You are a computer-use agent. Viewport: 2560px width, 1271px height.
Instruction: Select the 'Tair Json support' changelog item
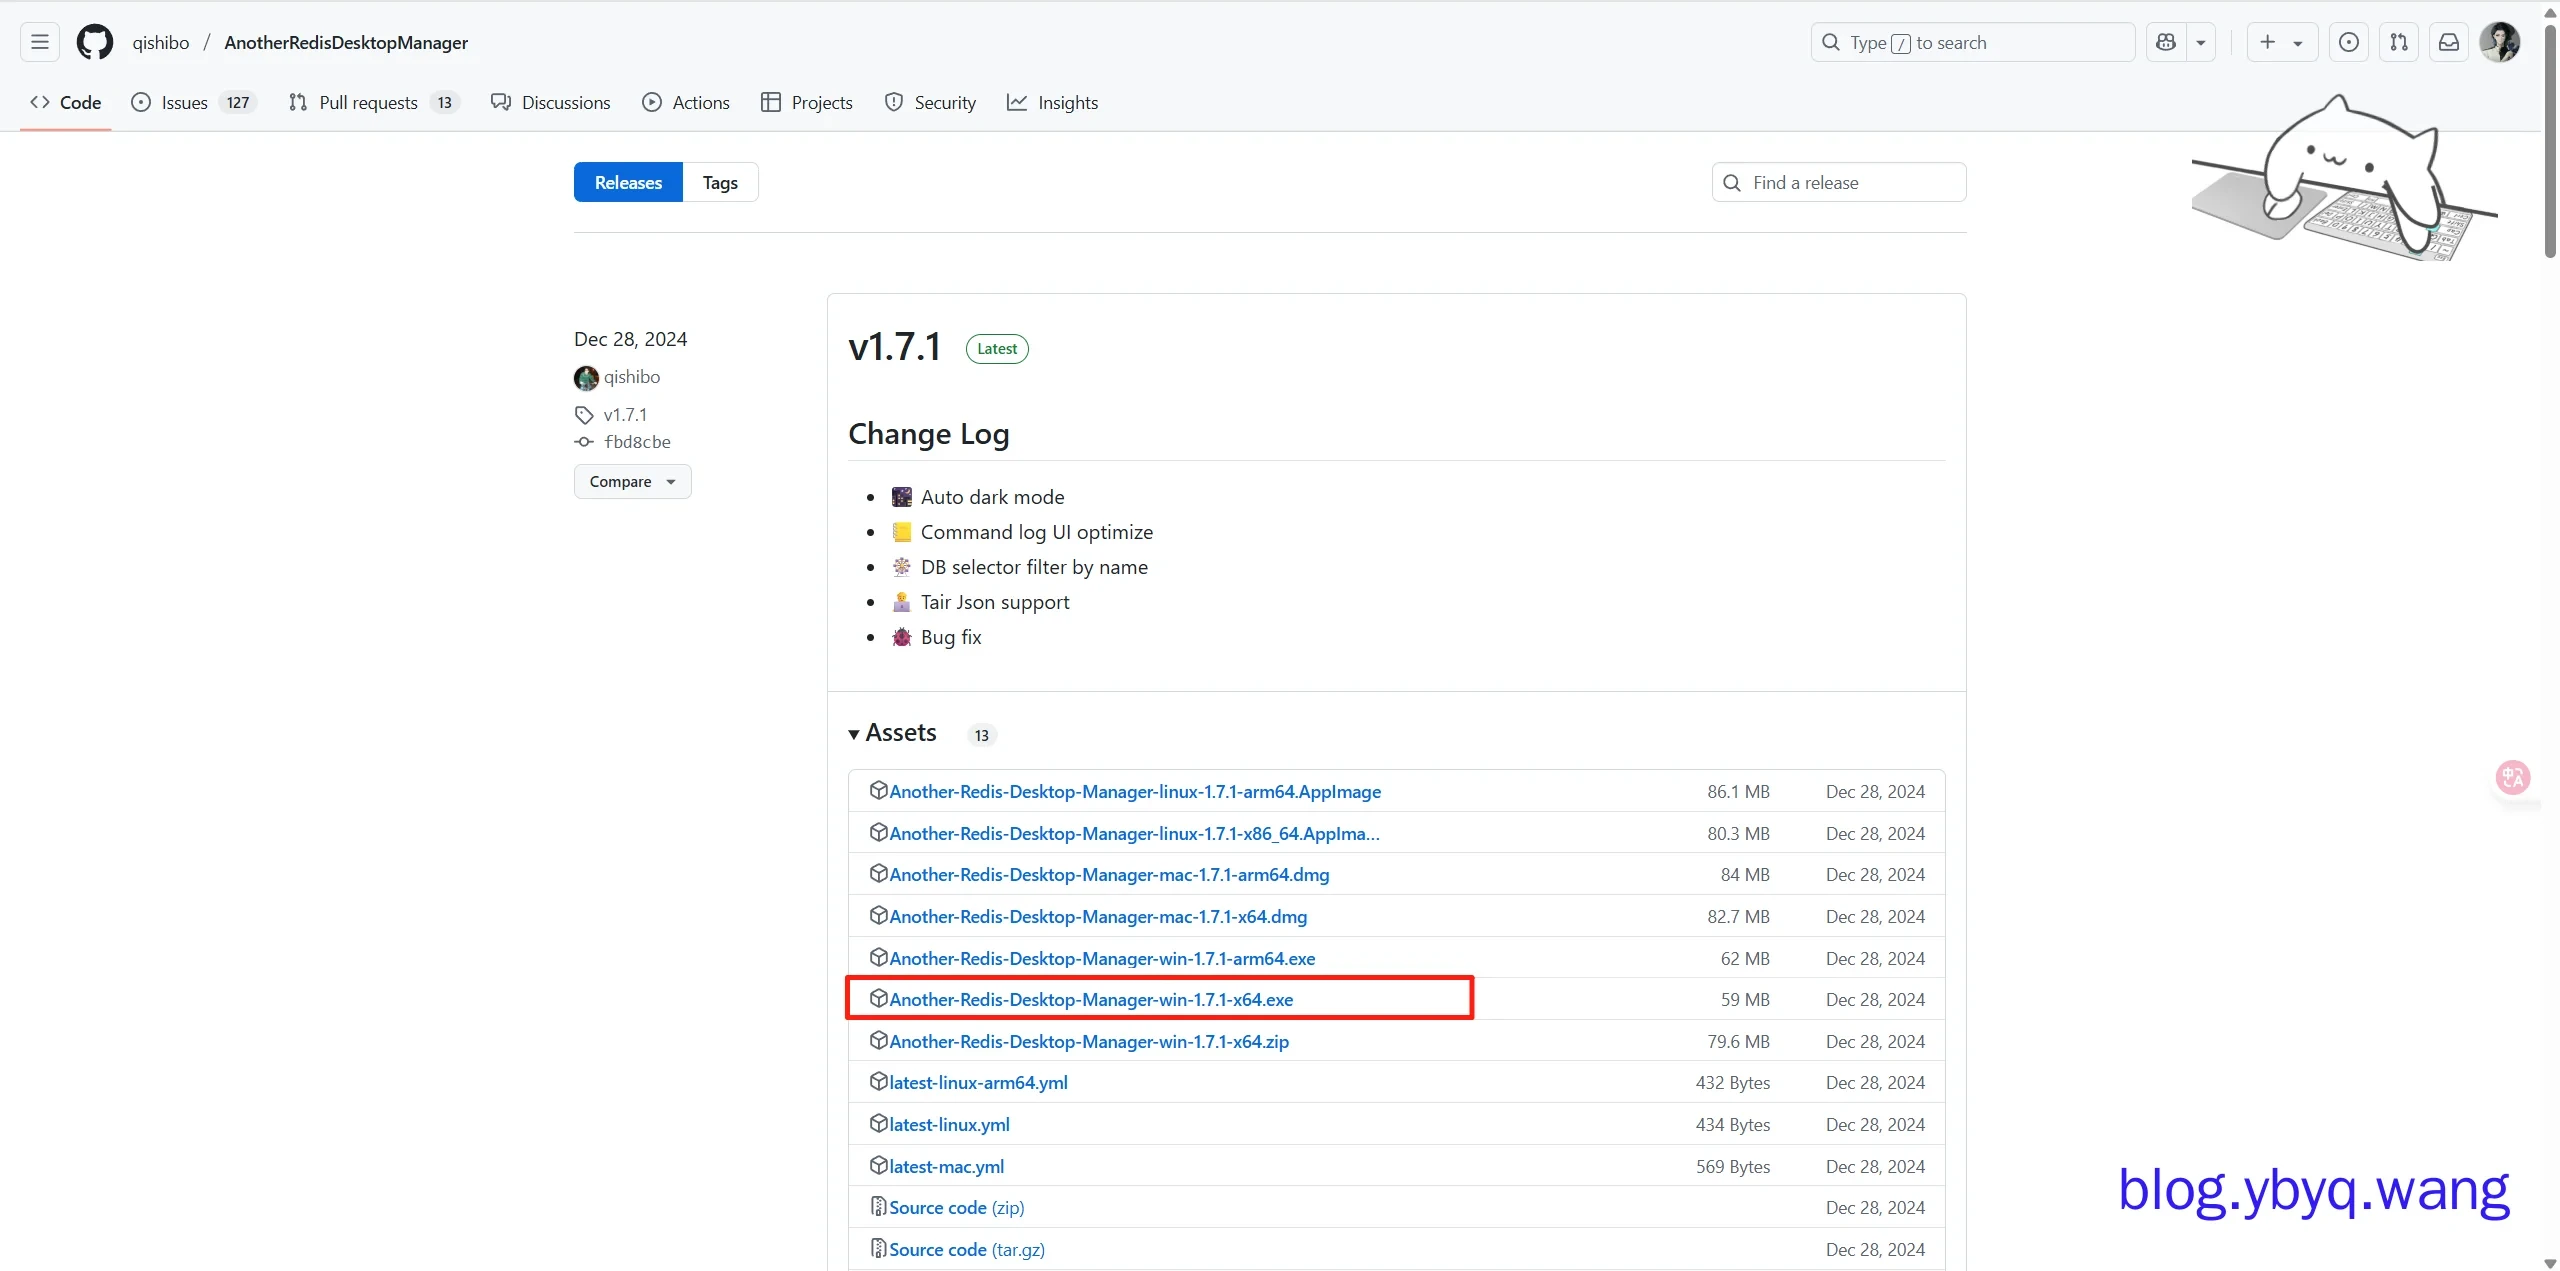tap(995, 602)
